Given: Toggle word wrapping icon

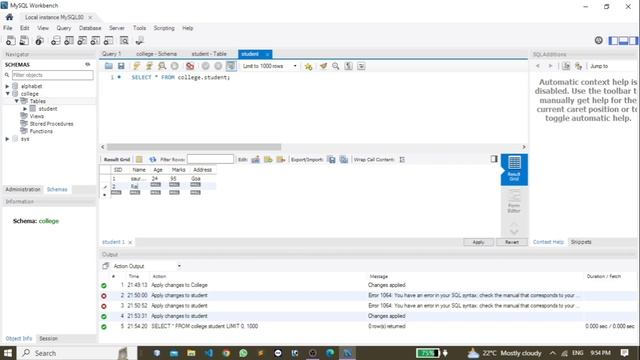Looking at the screenshot, I should [361, 66].
